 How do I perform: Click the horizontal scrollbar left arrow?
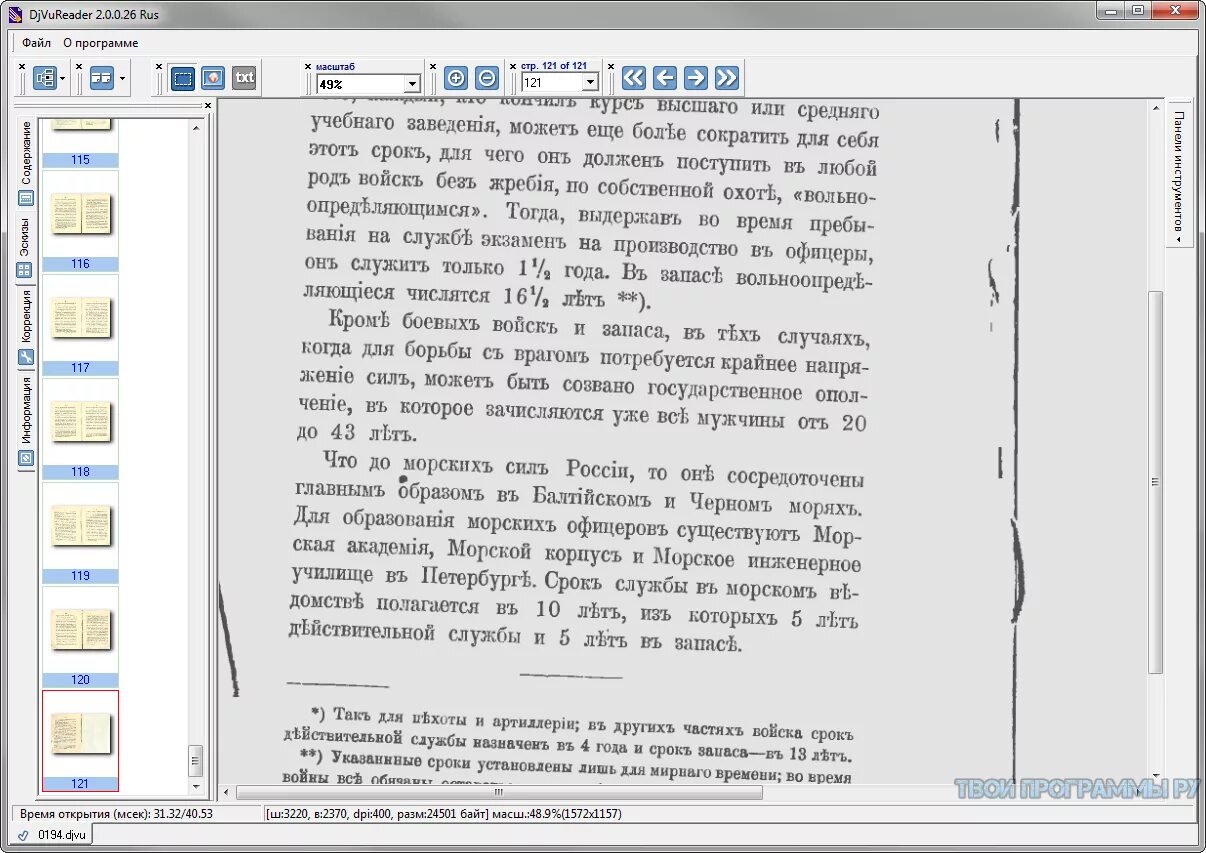pos(227,792)
